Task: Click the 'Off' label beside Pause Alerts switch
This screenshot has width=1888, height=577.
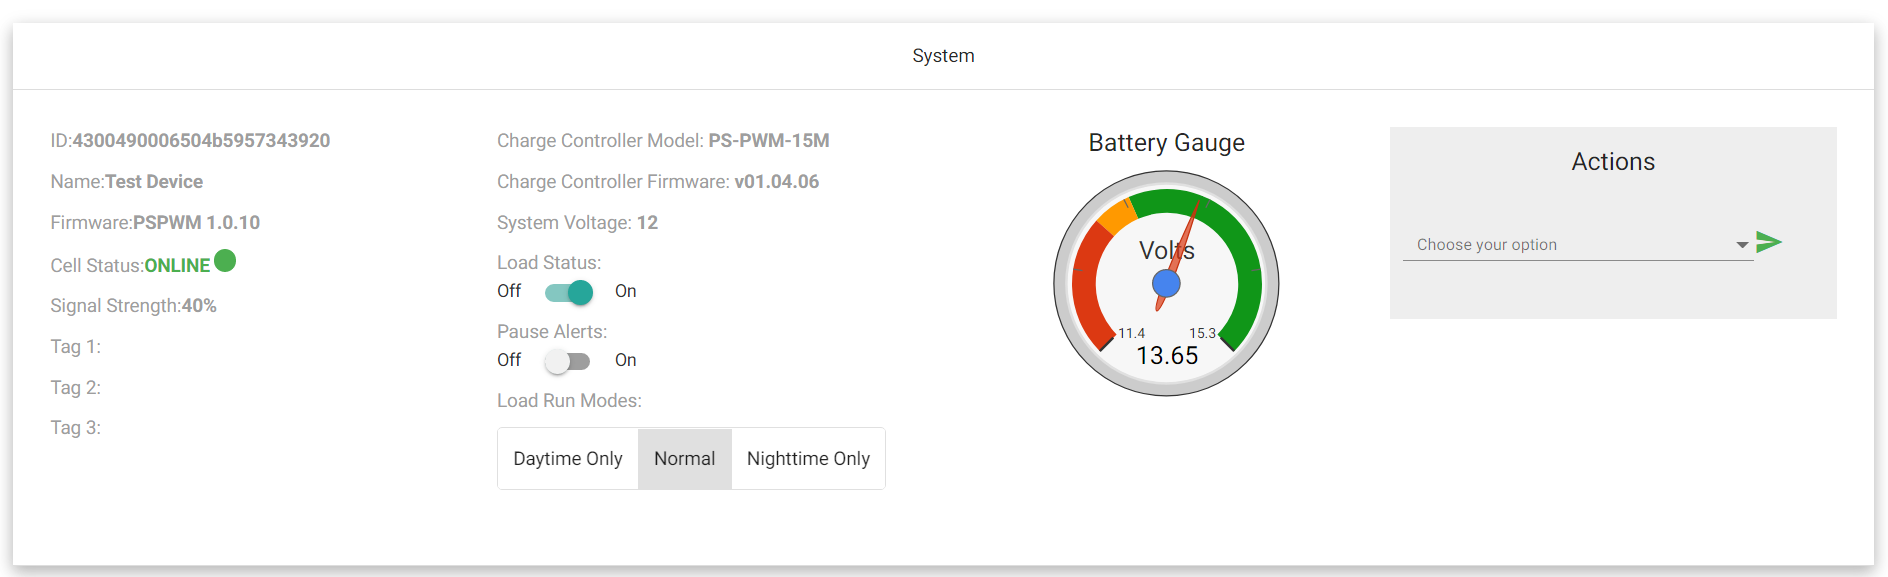Action: pos(509,360)
